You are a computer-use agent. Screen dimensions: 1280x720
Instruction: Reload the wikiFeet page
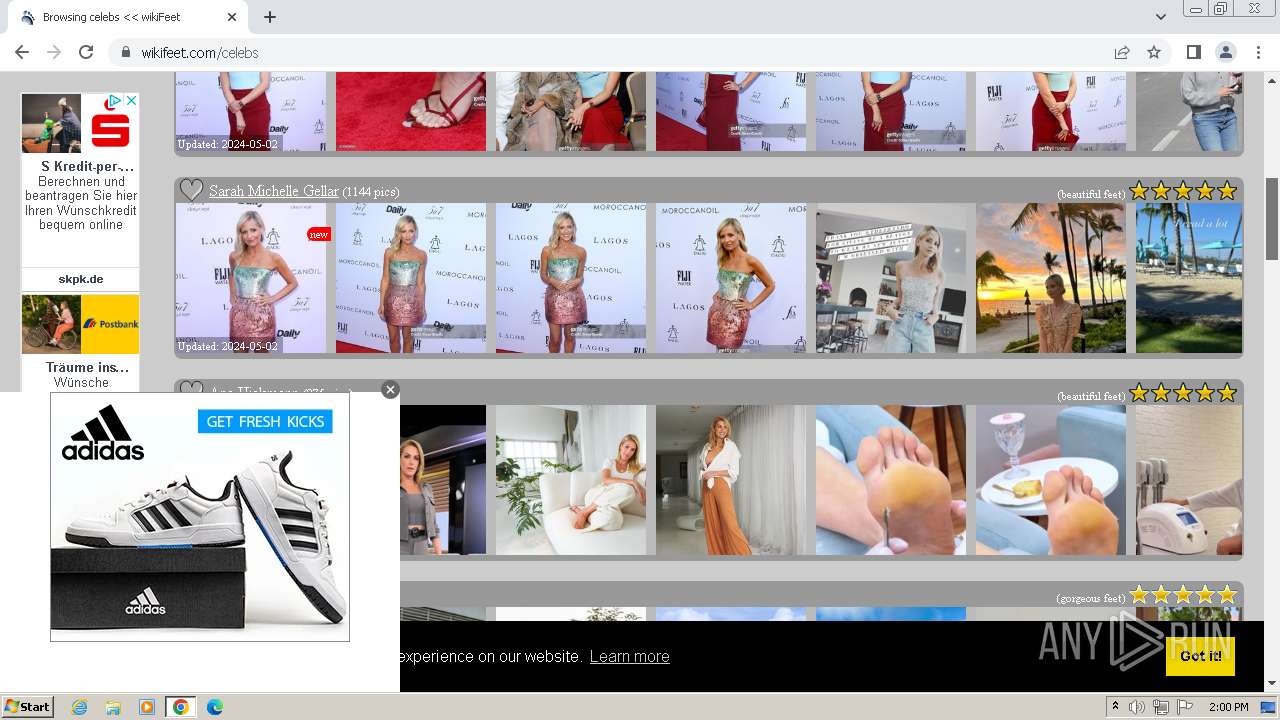click(x=86, y=52)
